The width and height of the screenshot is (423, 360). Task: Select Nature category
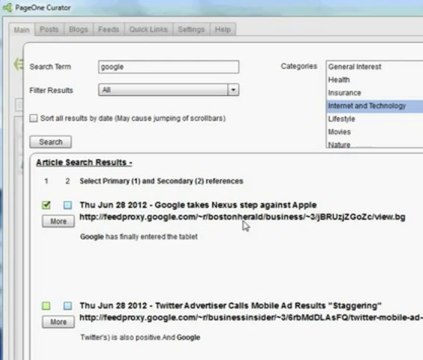(375, 144)
